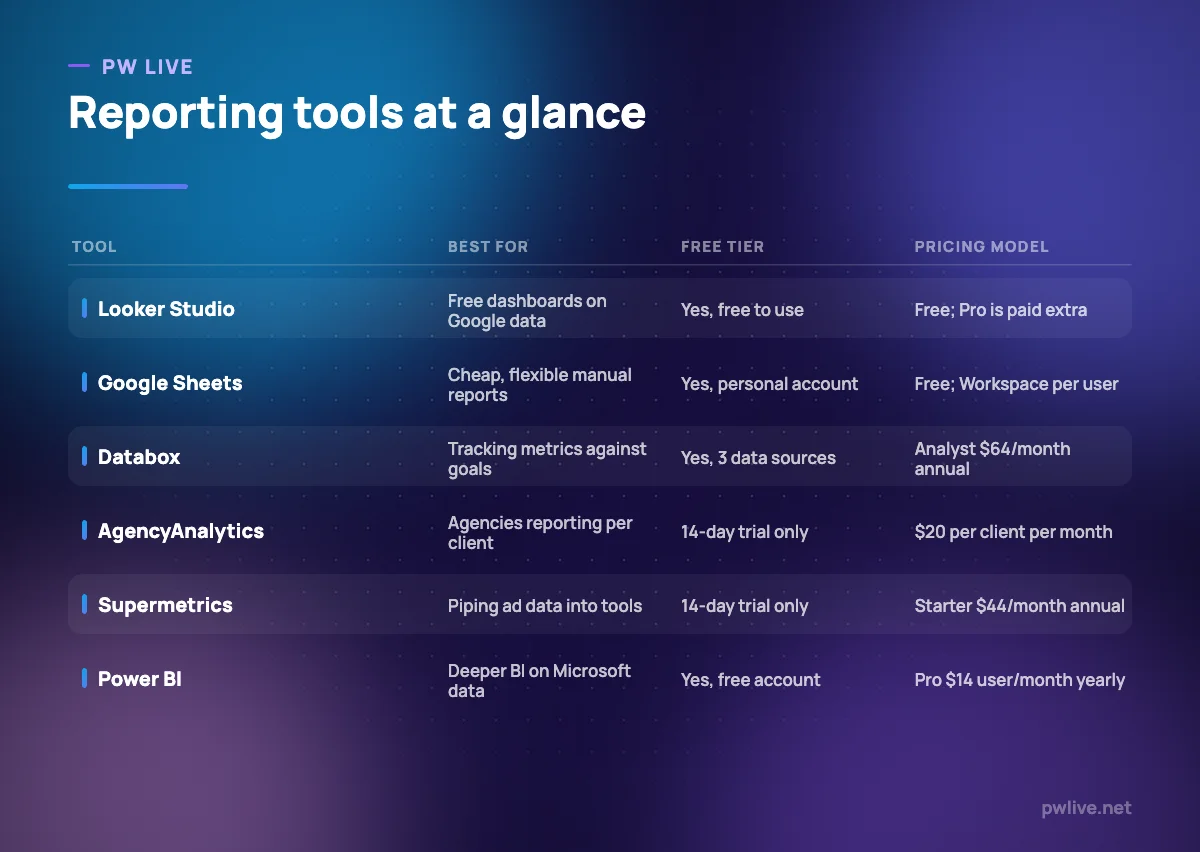Click the 'Yes, free to use' cell

tap(742, 310)
